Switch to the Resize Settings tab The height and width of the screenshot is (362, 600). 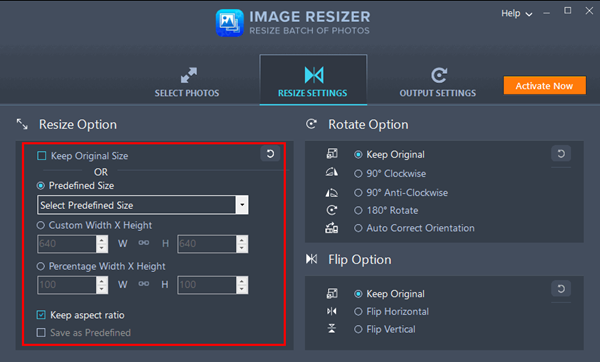313,80
